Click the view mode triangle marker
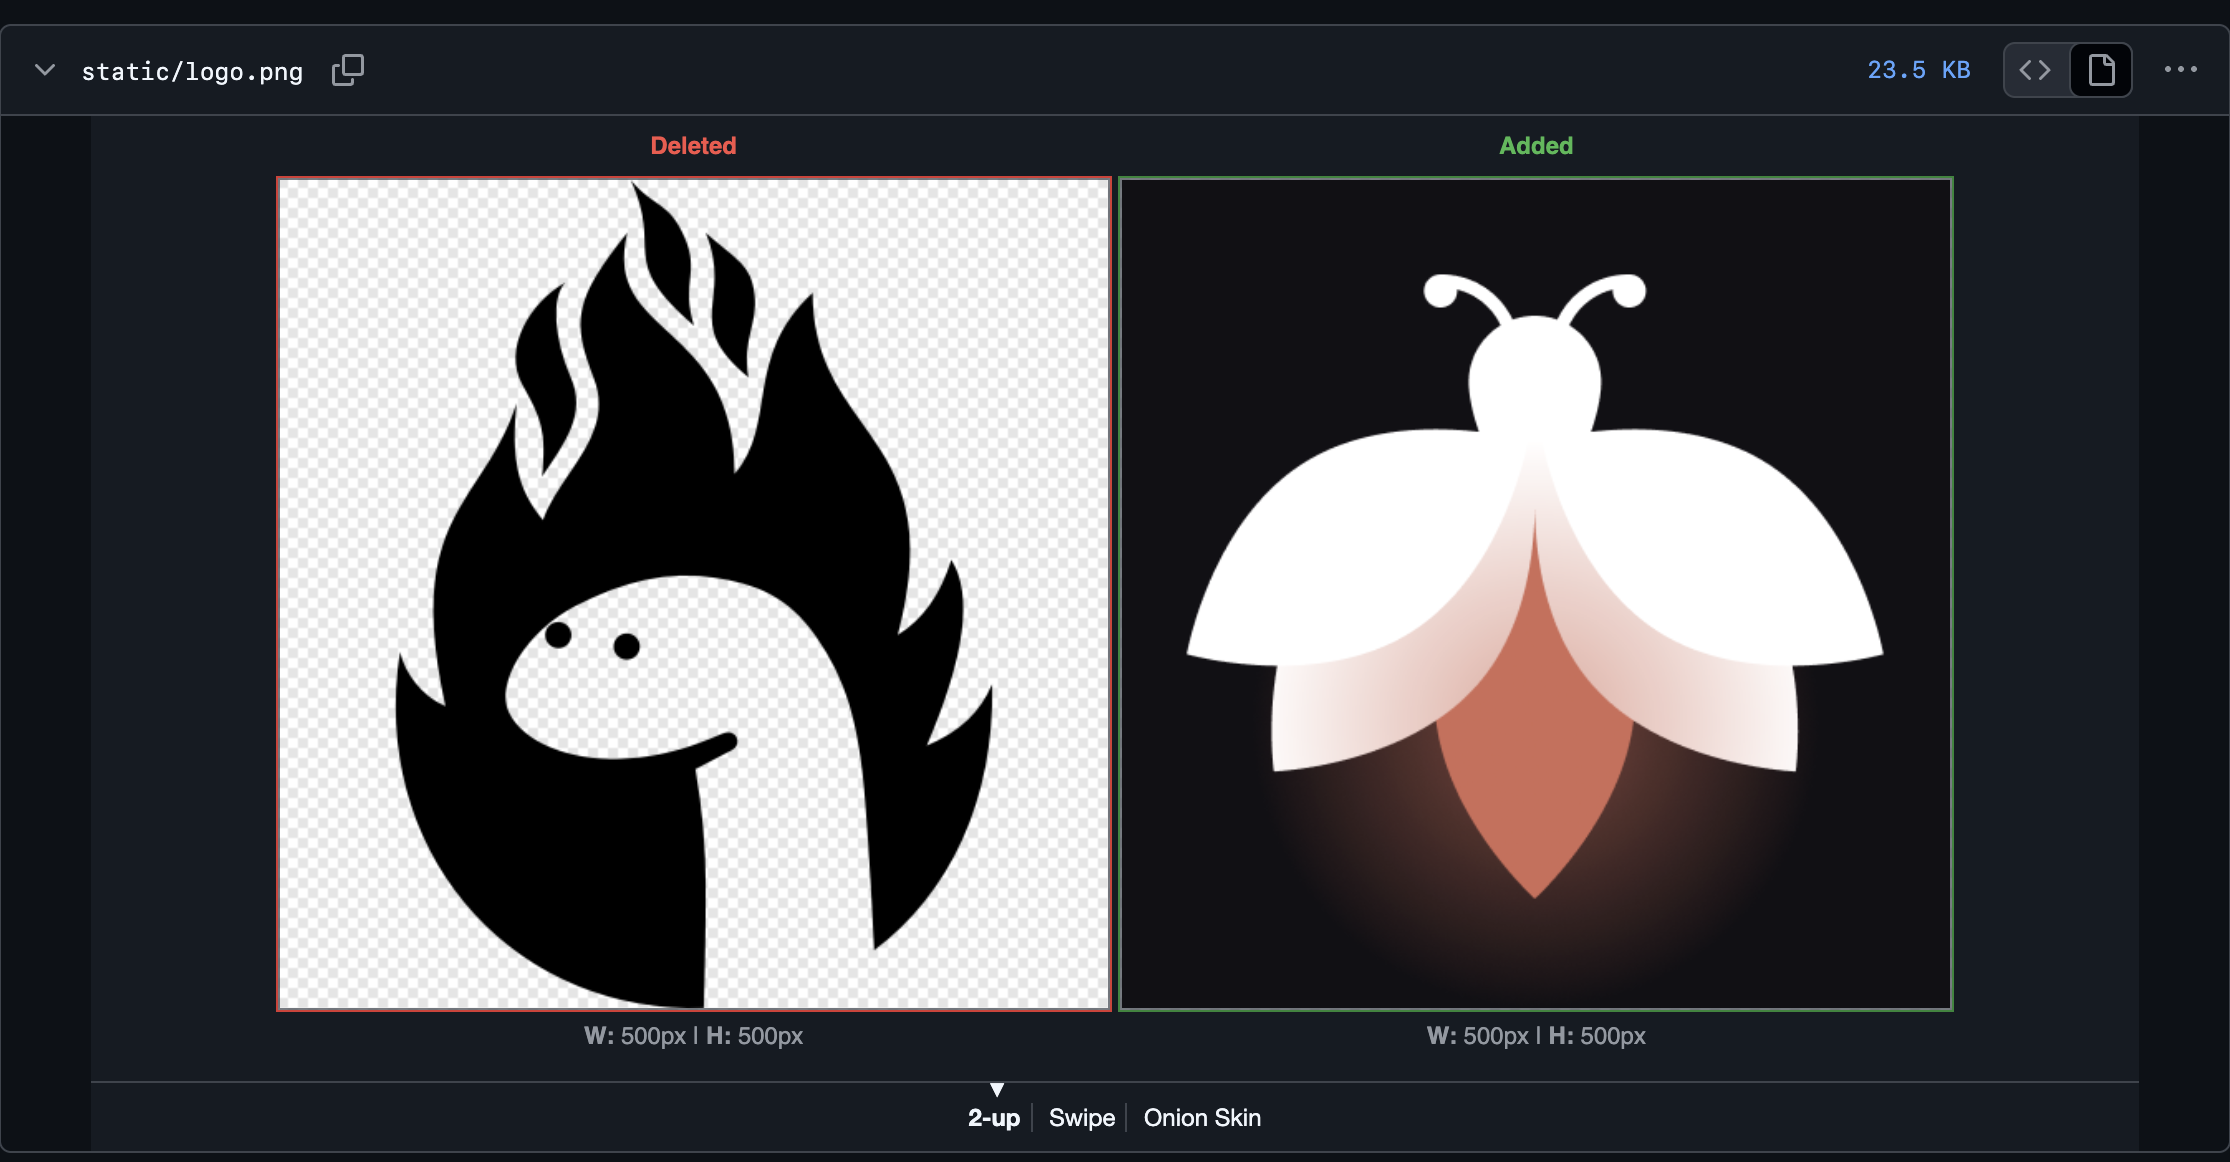 coord(997,1089)
